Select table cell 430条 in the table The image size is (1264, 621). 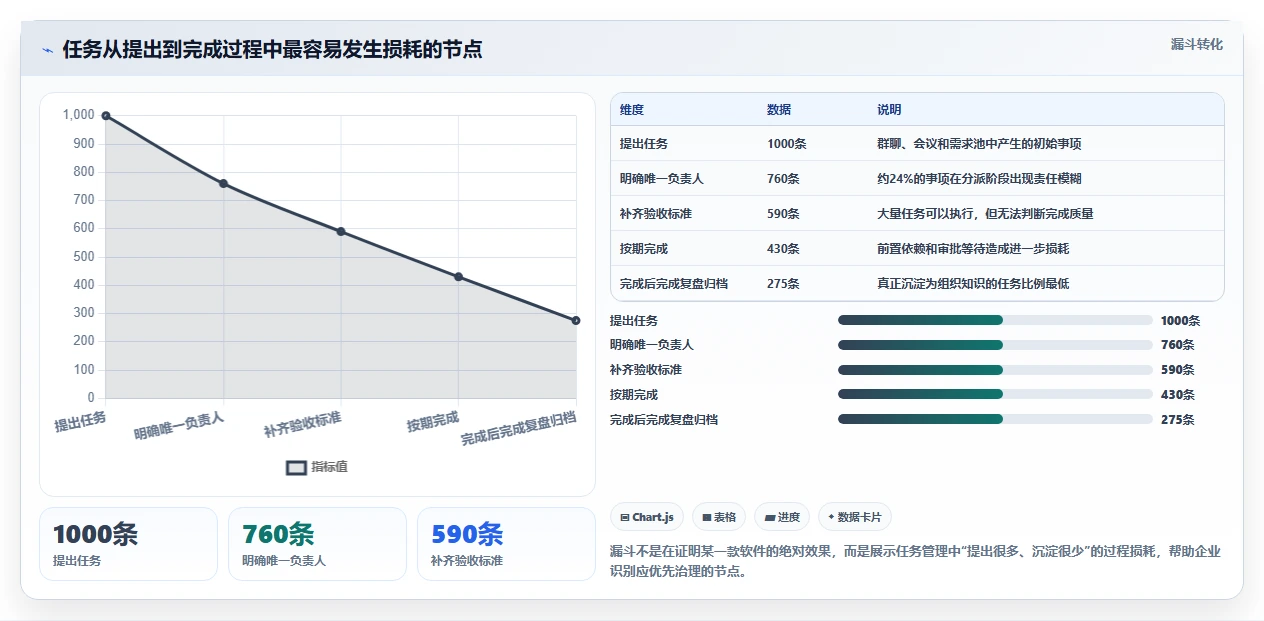pyautogui.click(x=783, y=249)
